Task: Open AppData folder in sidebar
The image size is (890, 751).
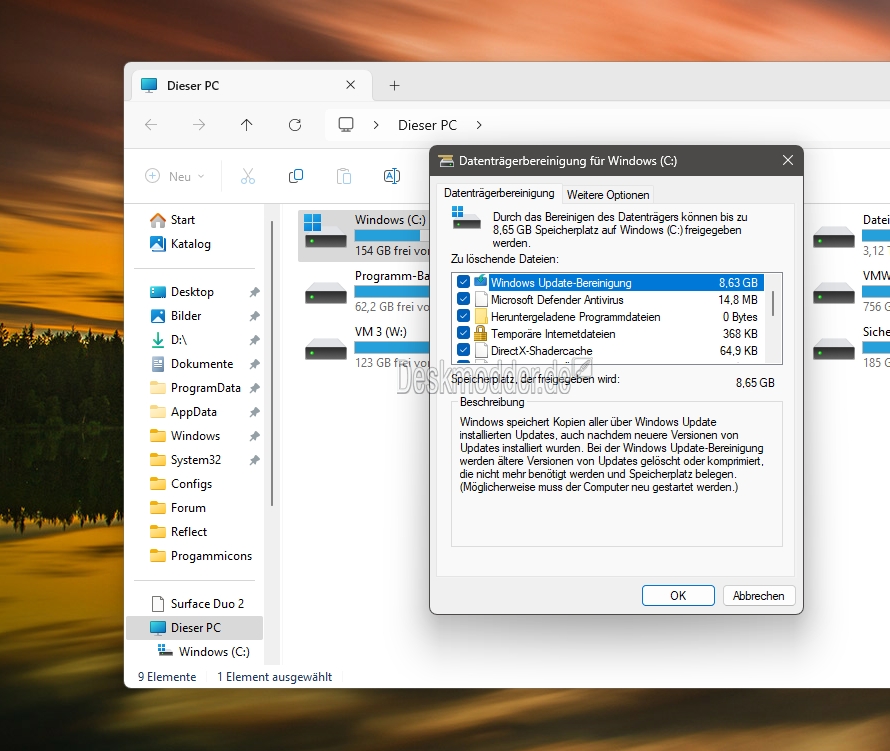Action: click(x=194, y=412)
